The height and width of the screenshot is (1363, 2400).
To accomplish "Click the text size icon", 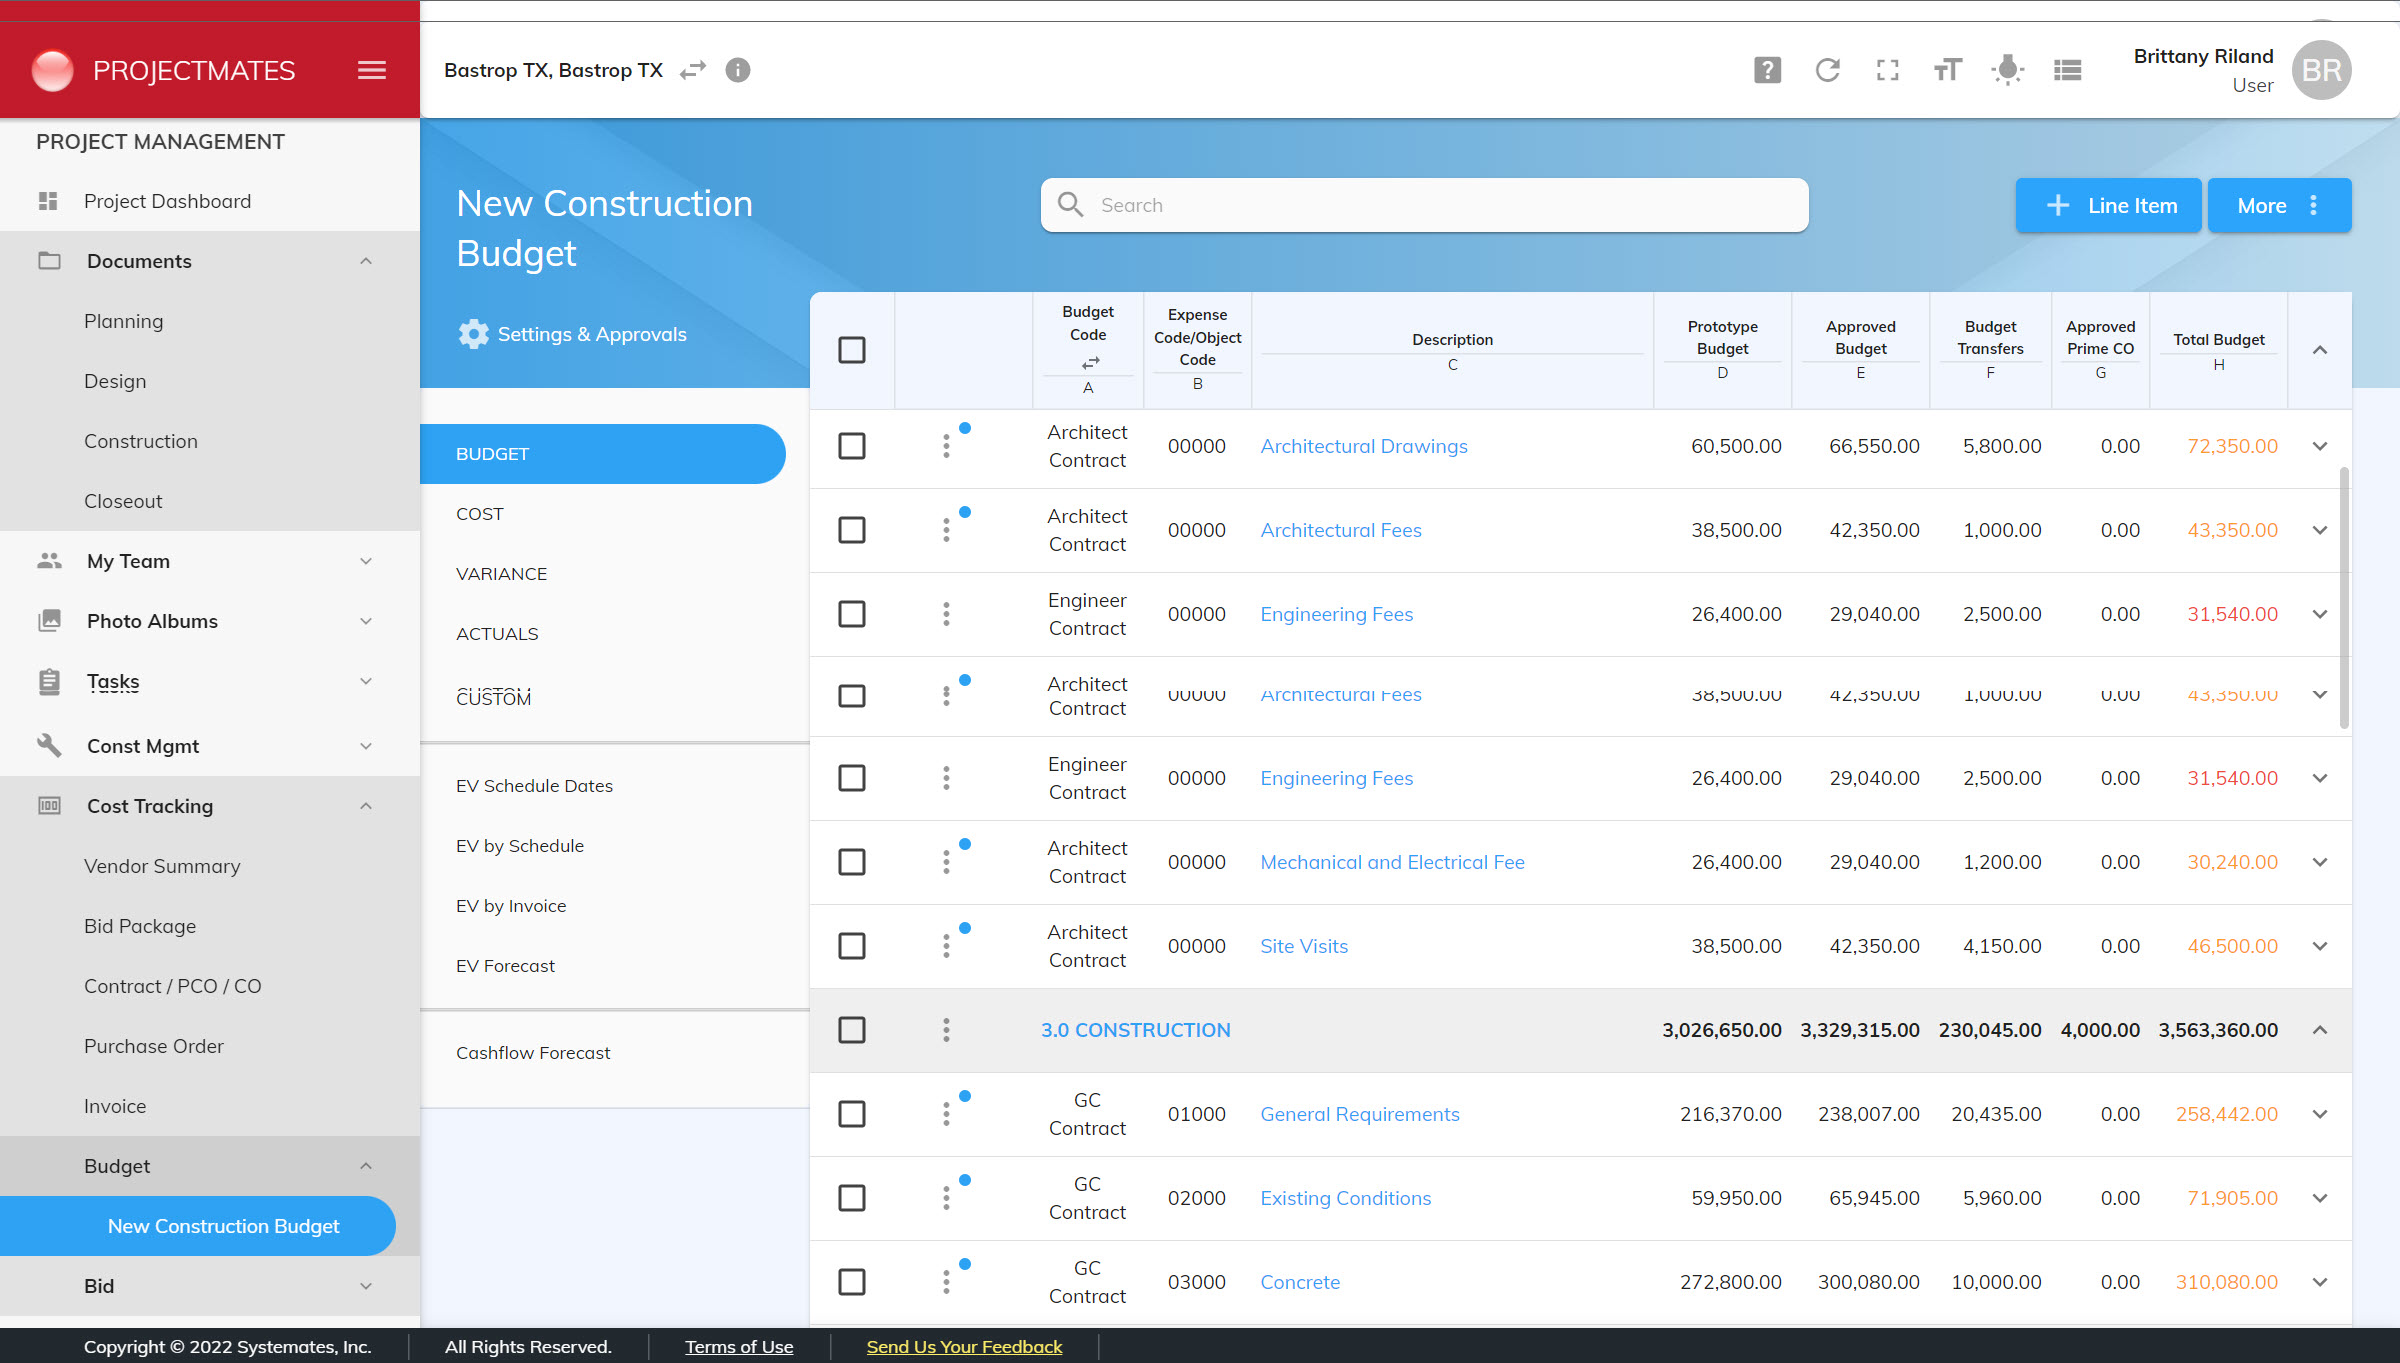I will (1947, 70).
